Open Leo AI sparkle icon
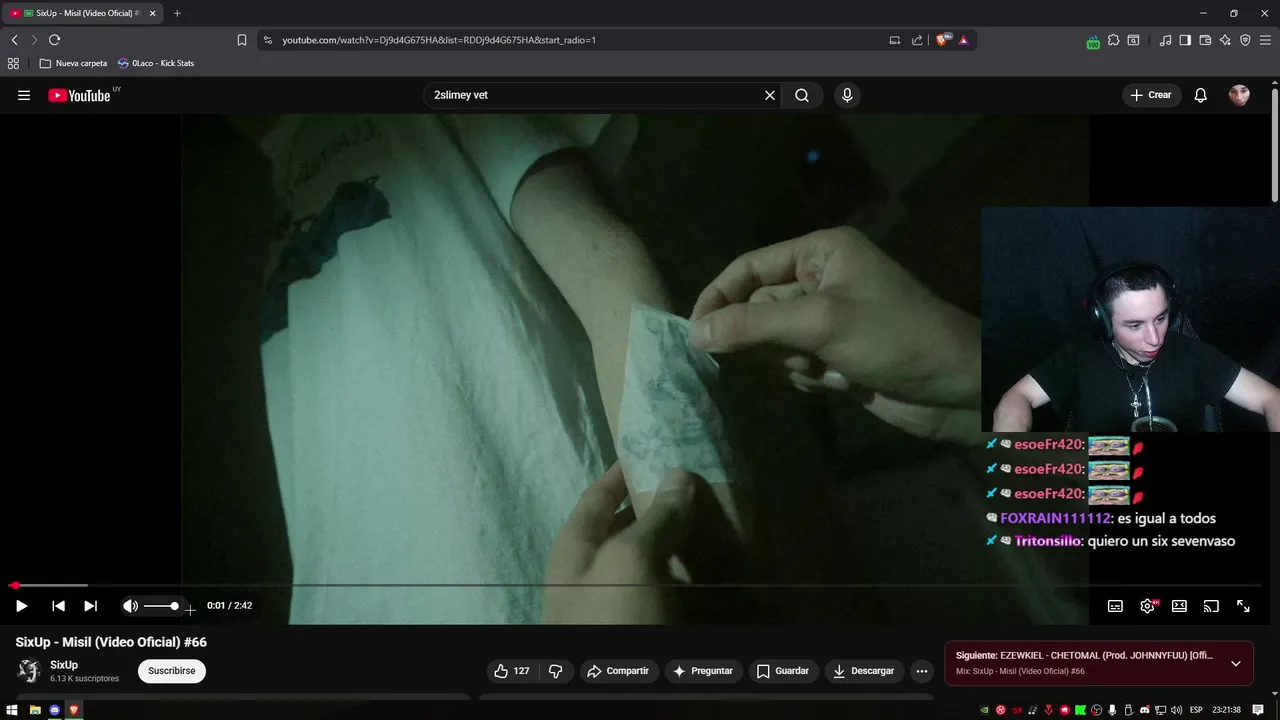This screenshot has height=720, width=1280. [1225, 40]
